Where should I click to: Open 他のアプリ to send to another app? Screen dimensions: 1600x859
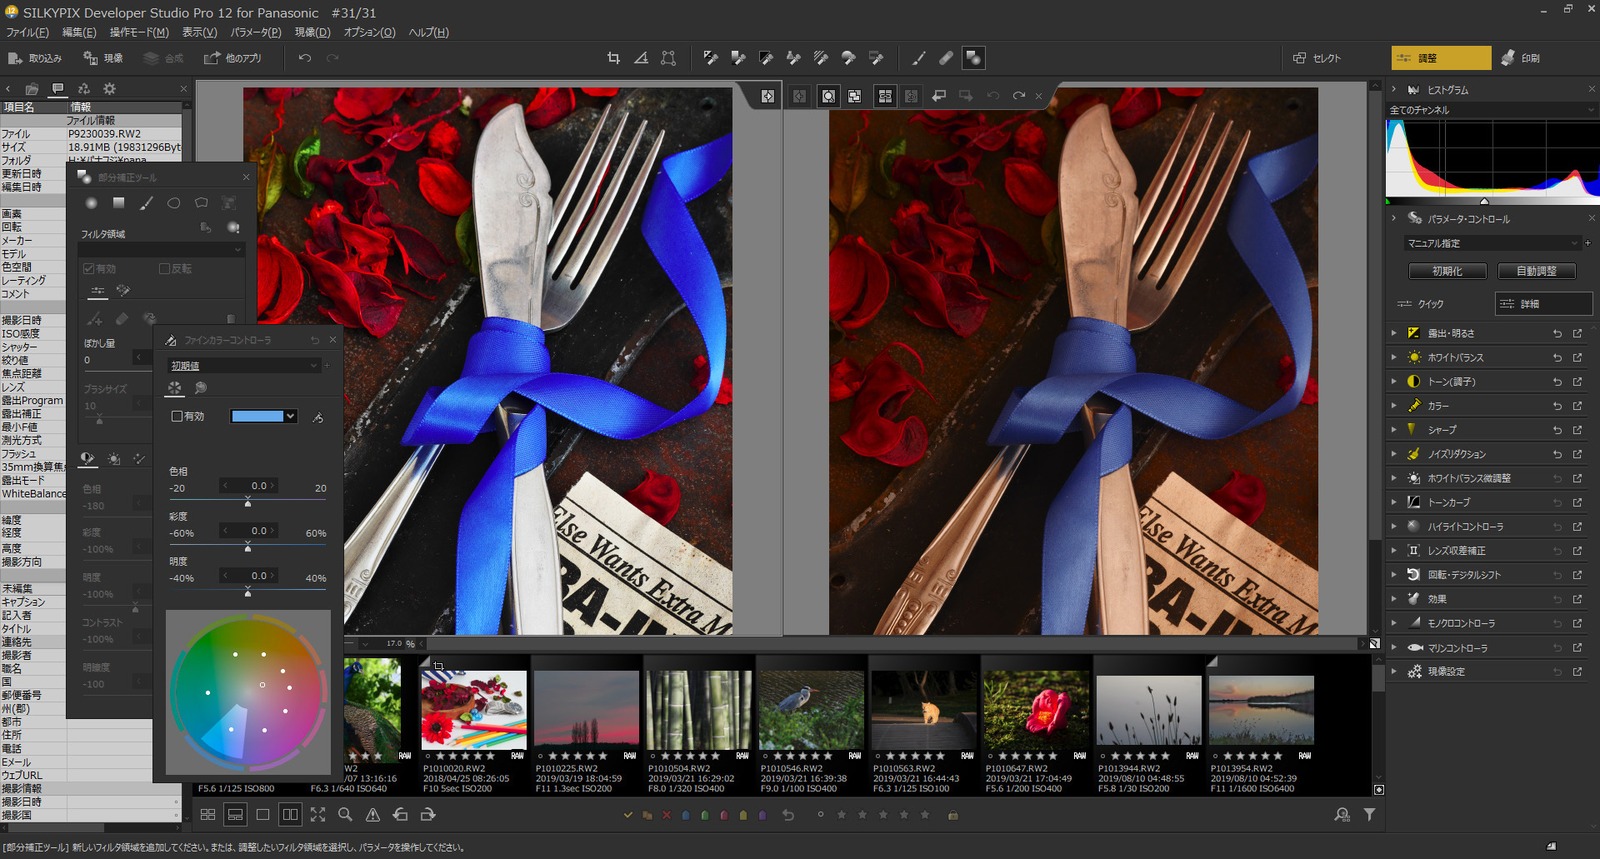point(233,58)
